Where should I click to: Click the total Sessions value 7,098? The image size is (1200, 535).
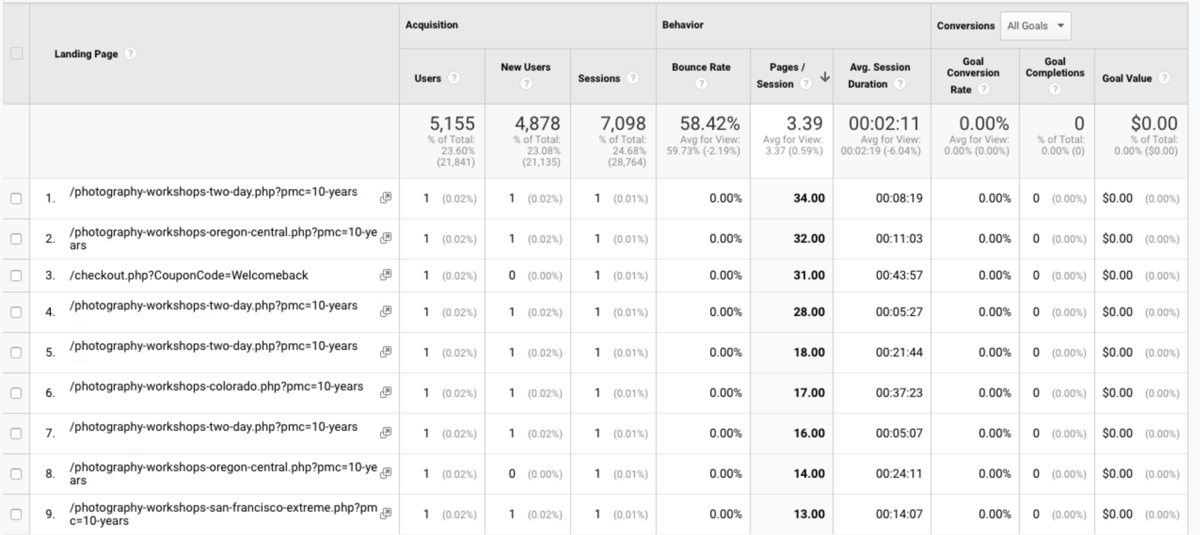coord(623,123)
